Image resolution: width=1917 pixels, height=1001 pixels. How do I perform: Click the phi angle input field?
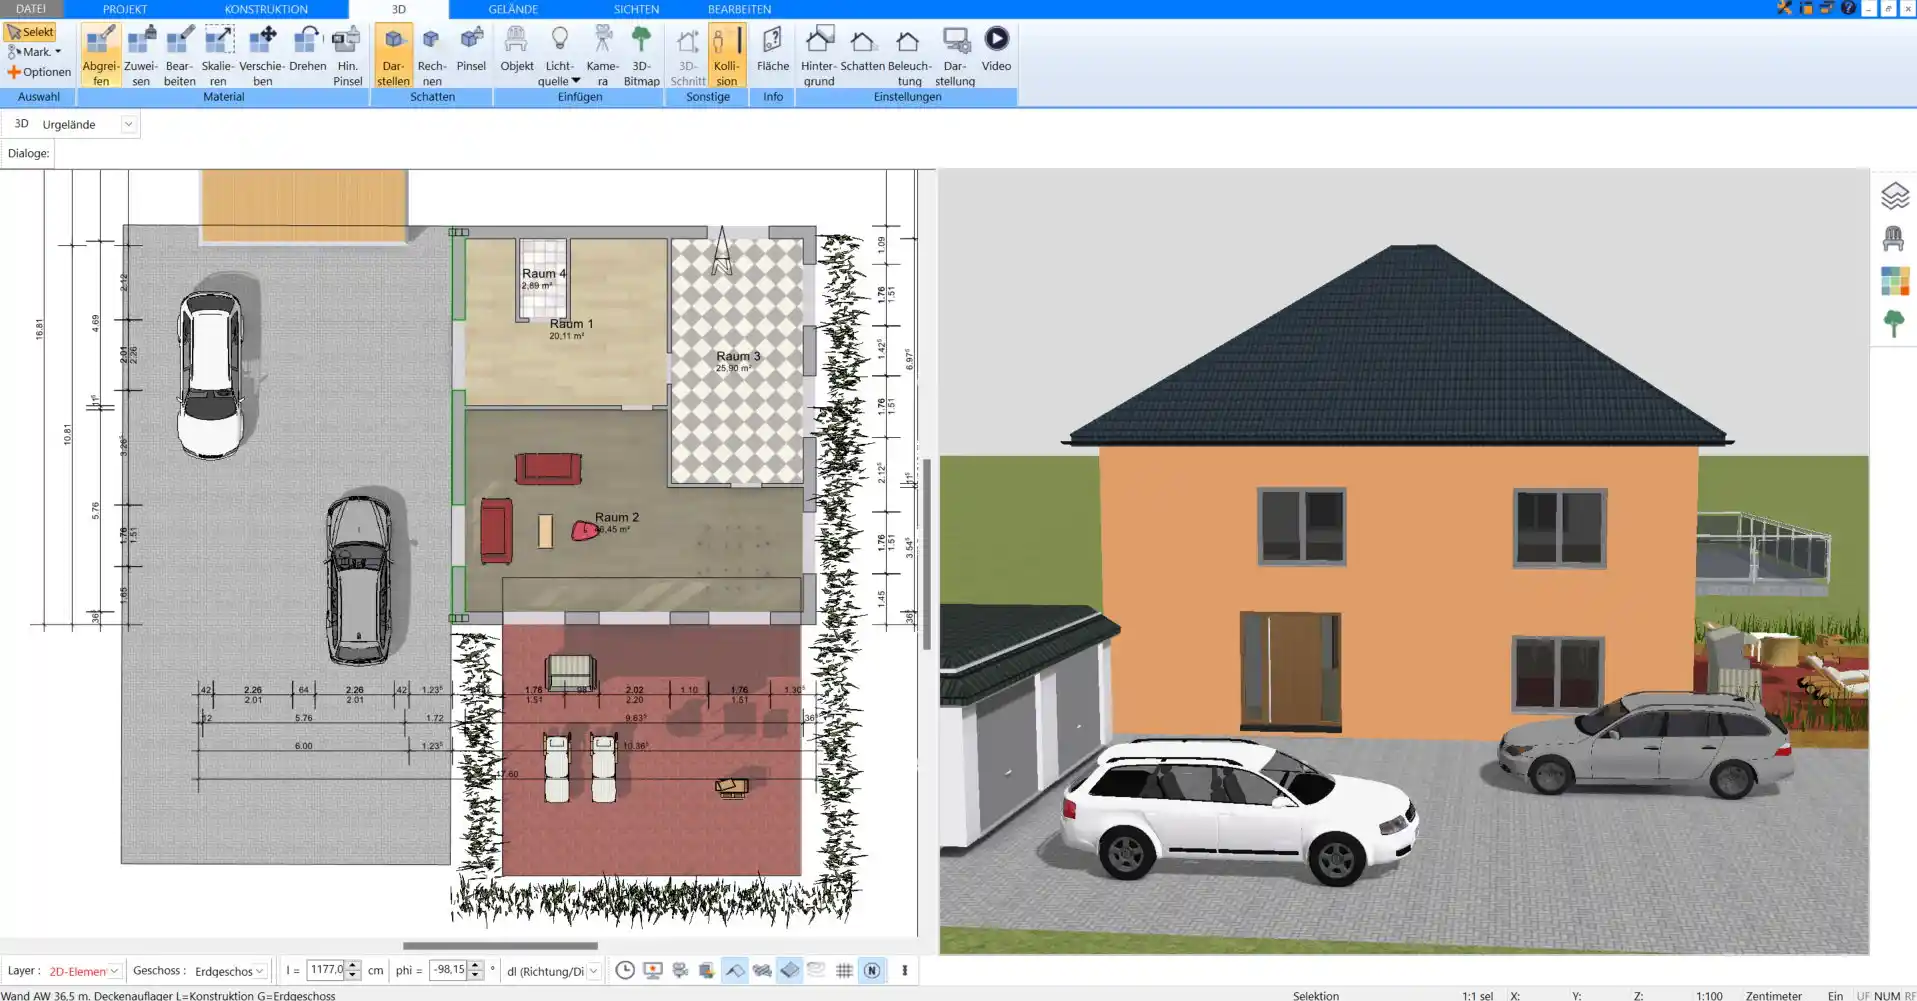(448, 970)
